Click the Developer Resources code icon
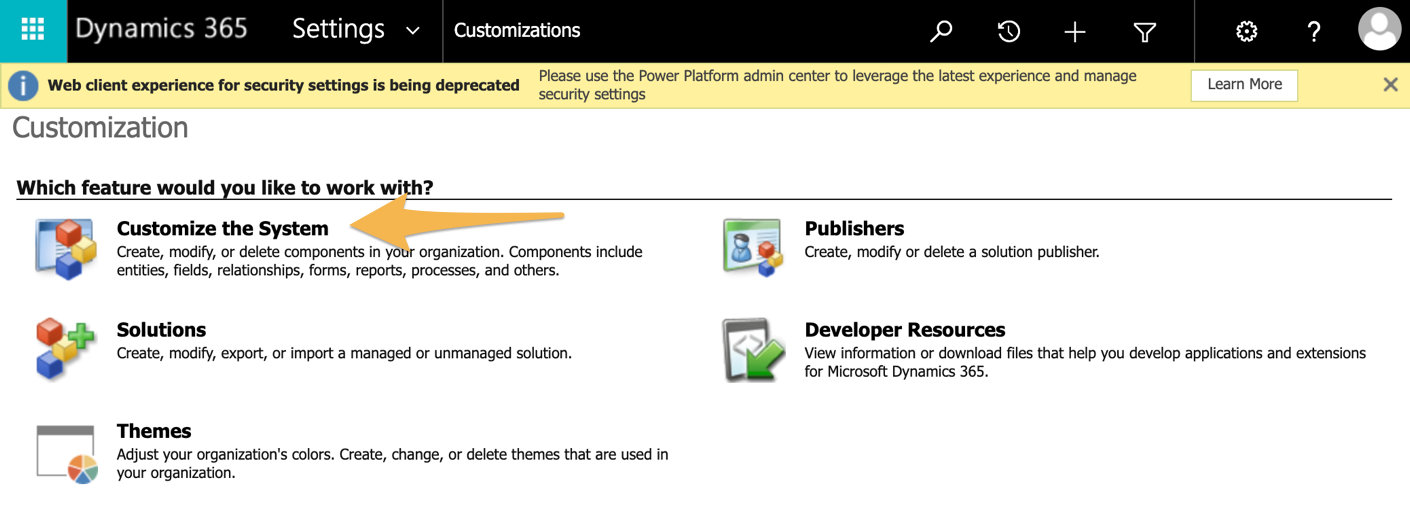This screenshot has width=1410, height=506. [753, 350]
